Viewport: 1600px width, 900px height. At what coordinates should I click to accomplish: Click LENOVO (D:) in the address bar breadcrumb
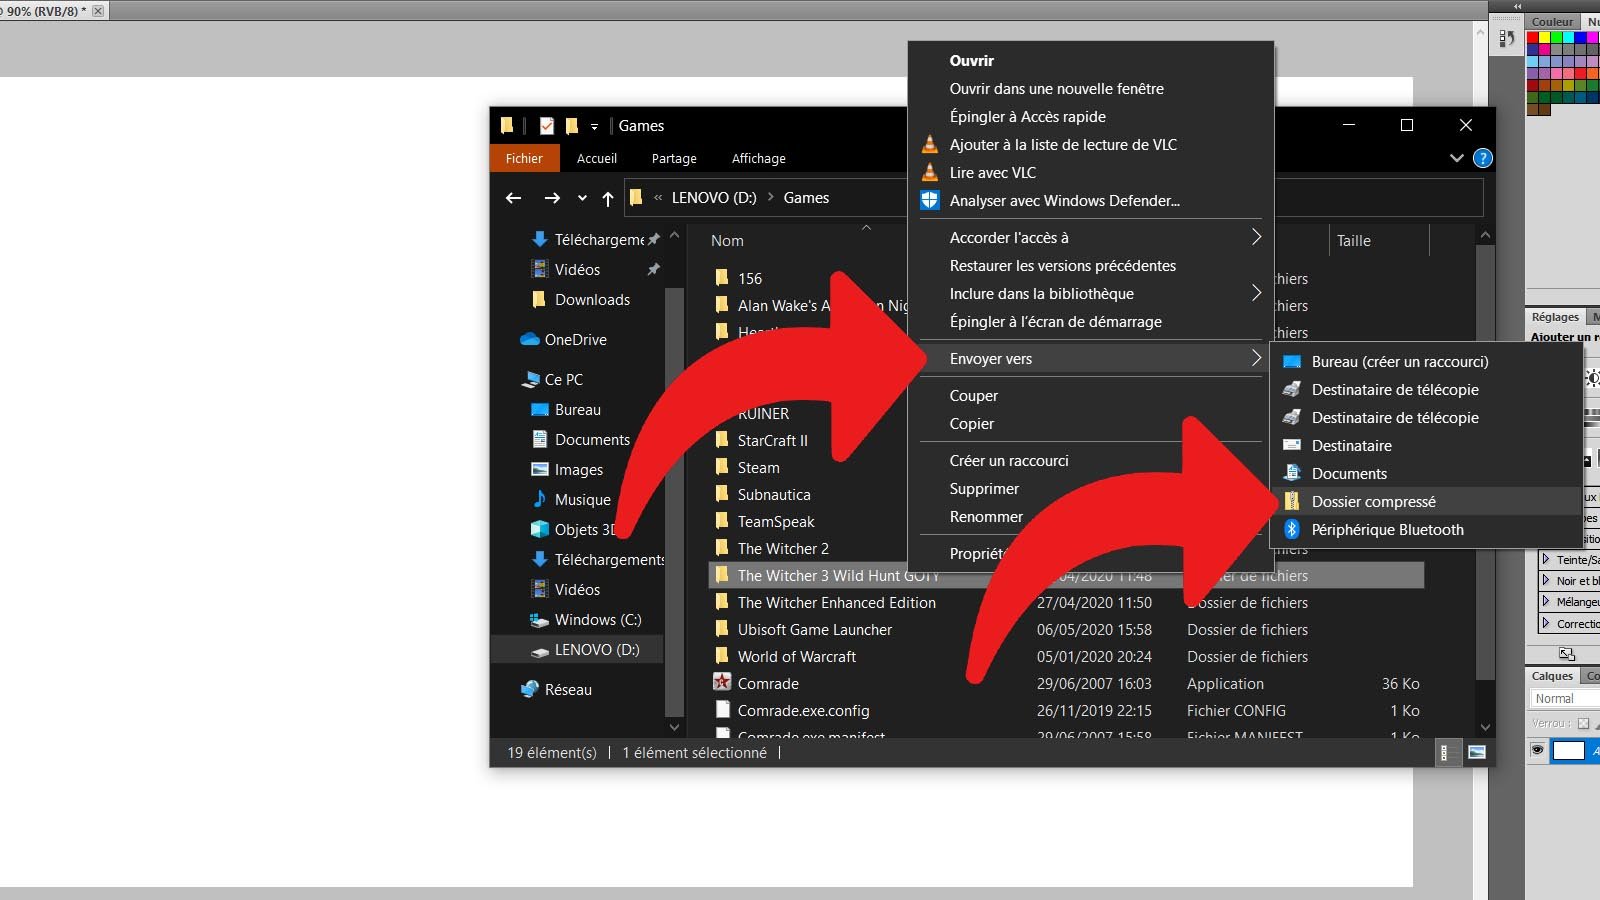(x=714, y=197)
